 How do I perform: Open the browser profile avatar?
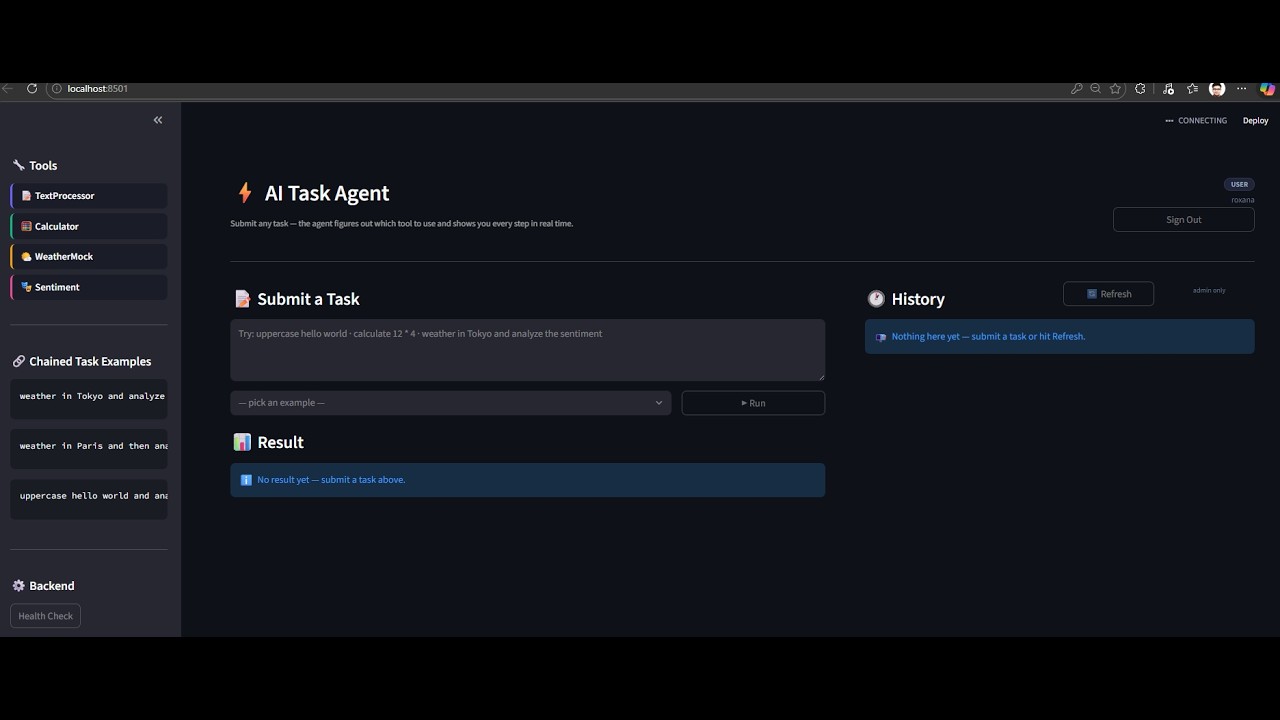tap(1217, 89)
